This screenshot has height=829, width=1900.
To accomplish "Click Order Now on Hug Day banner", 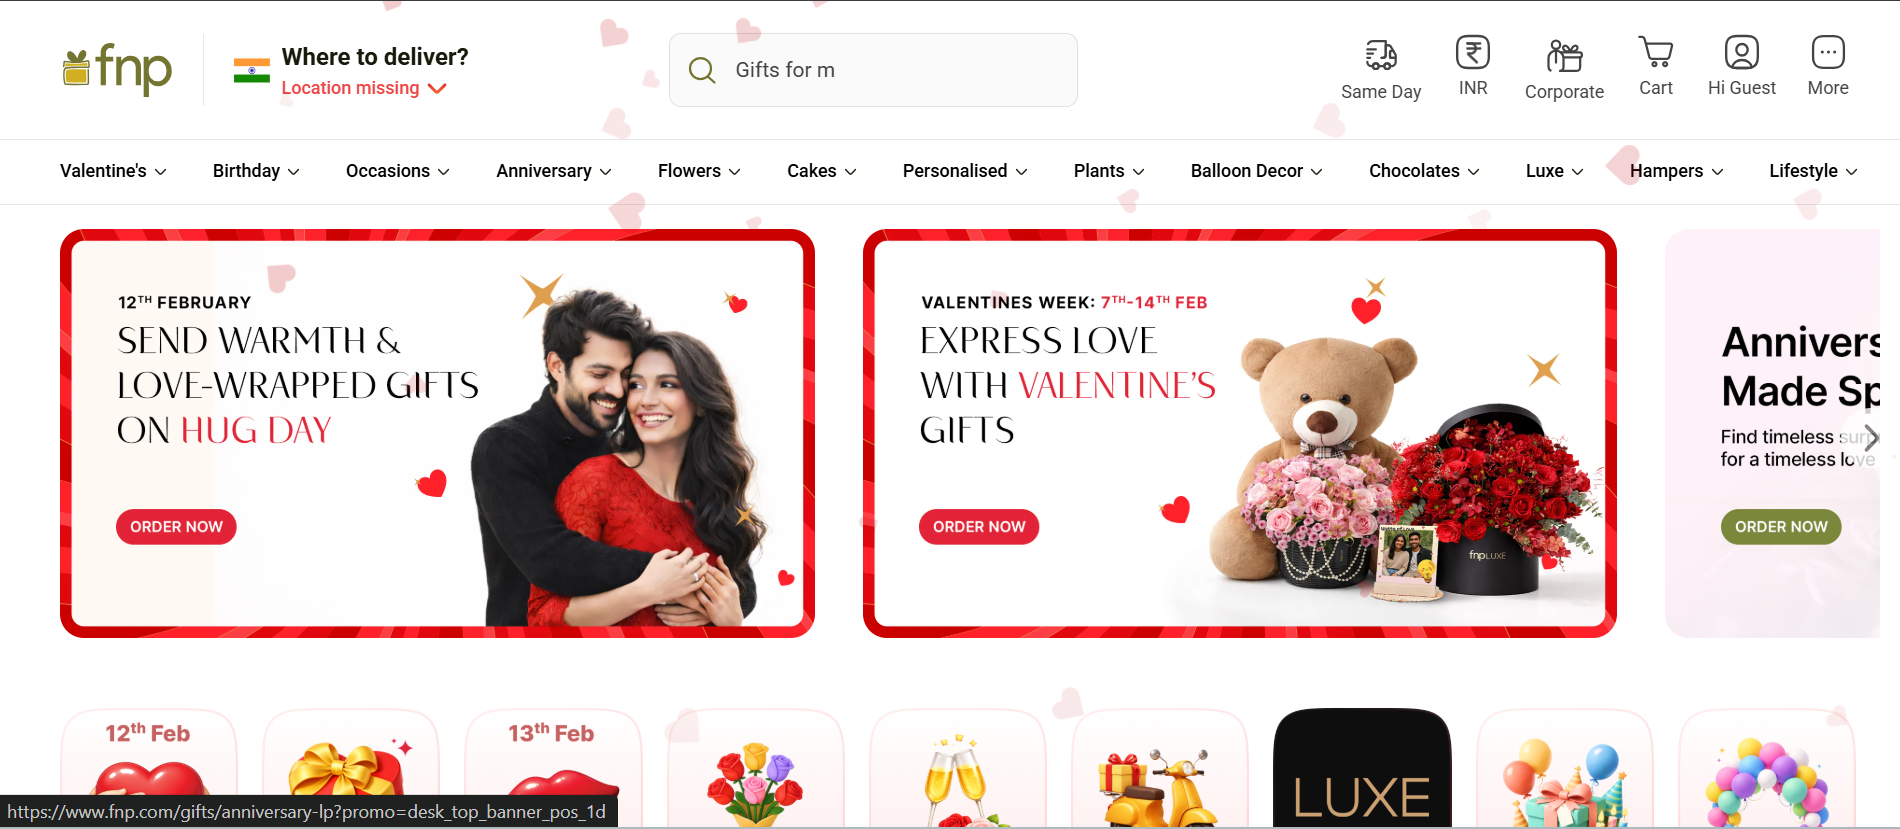I will [x=176, y=527].
